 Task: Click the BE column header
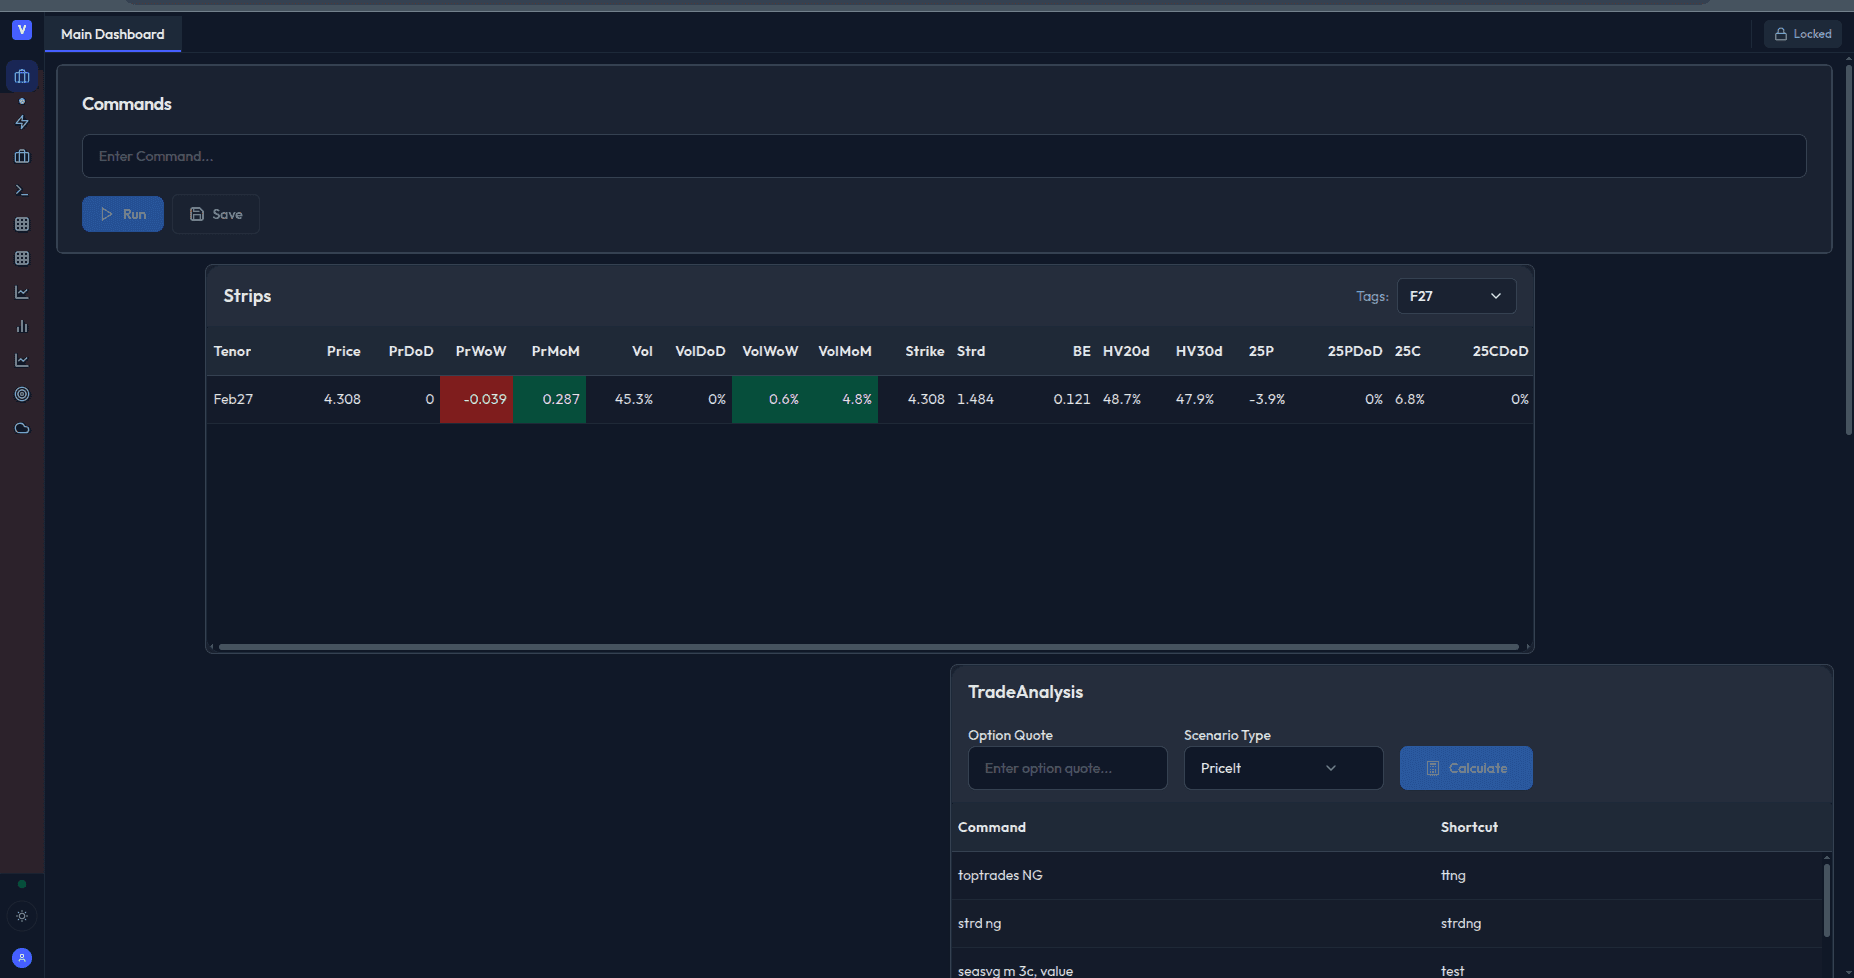point(1081,351)
